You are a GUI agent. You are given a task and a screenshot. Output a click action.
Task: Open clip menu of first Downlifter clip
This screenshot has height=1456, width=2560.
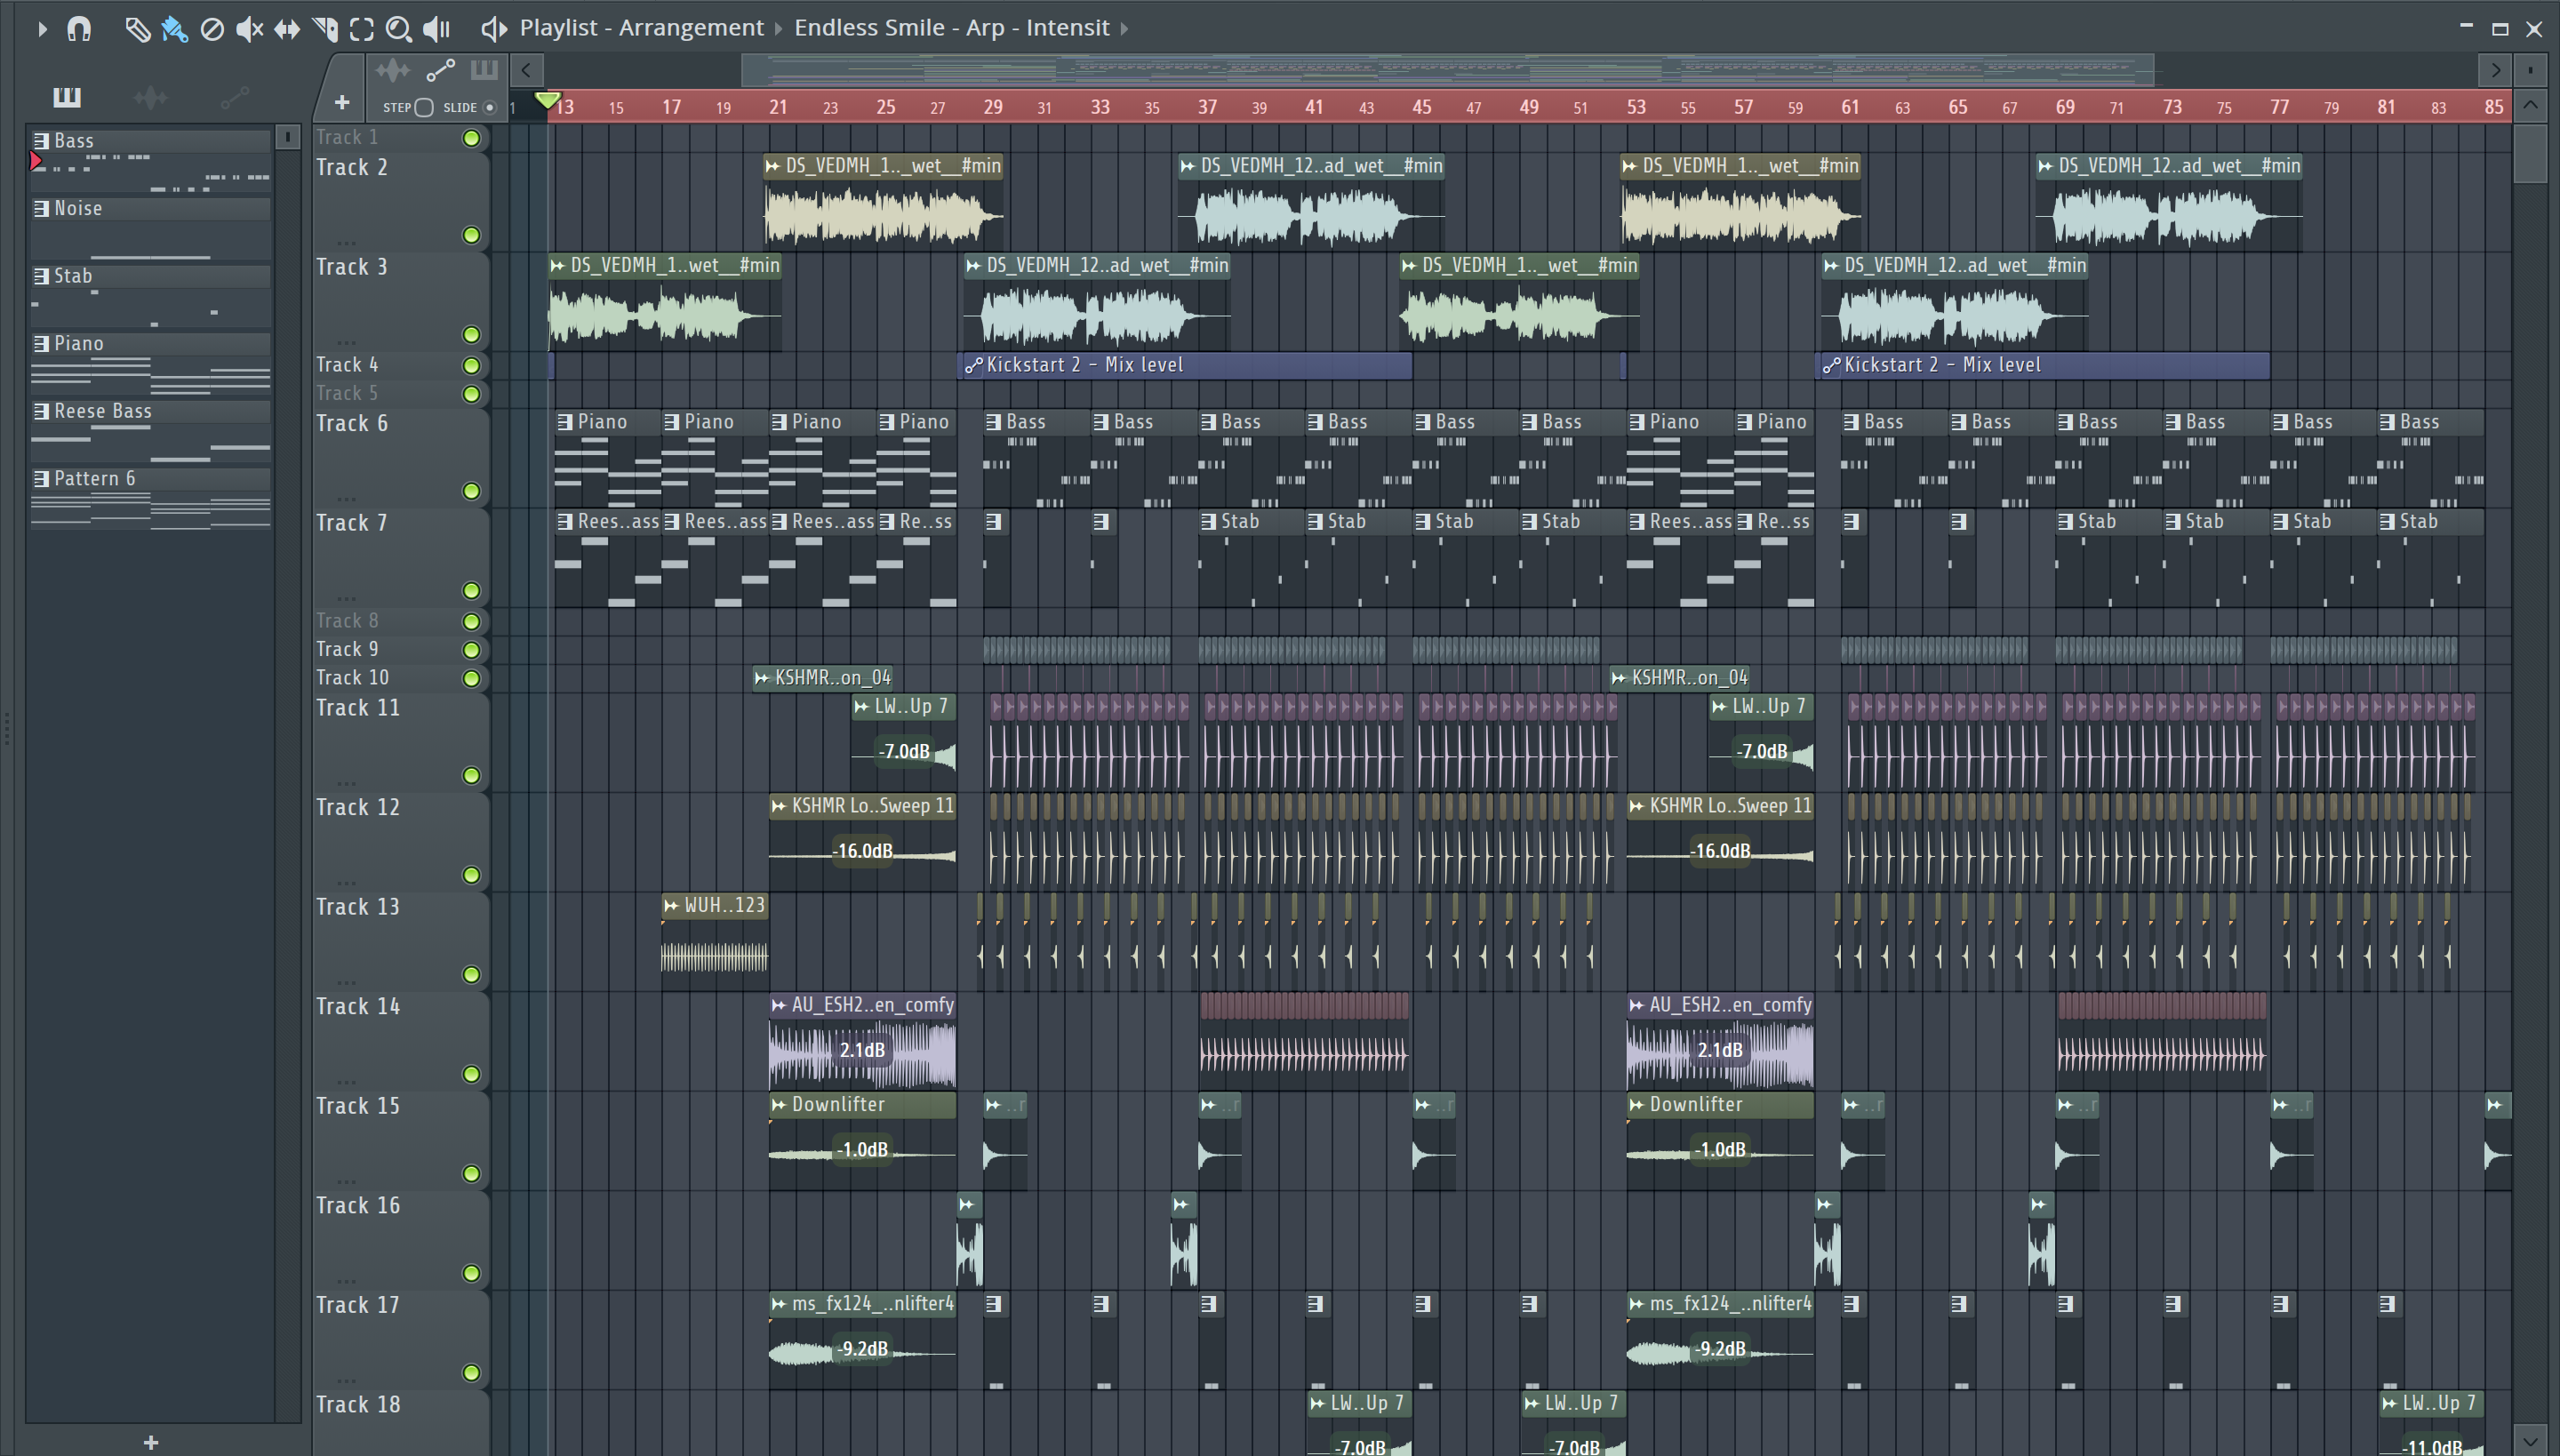(x=779, y=1105)
